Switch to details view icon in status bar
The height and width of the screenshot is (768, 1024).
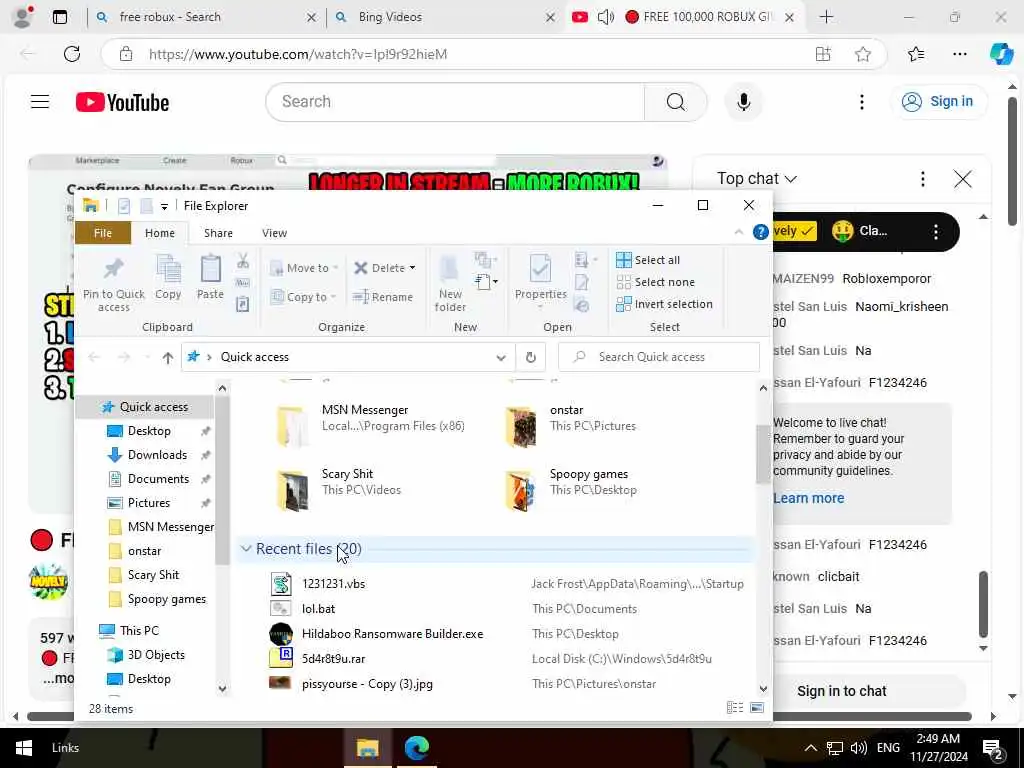click(735, 708)
